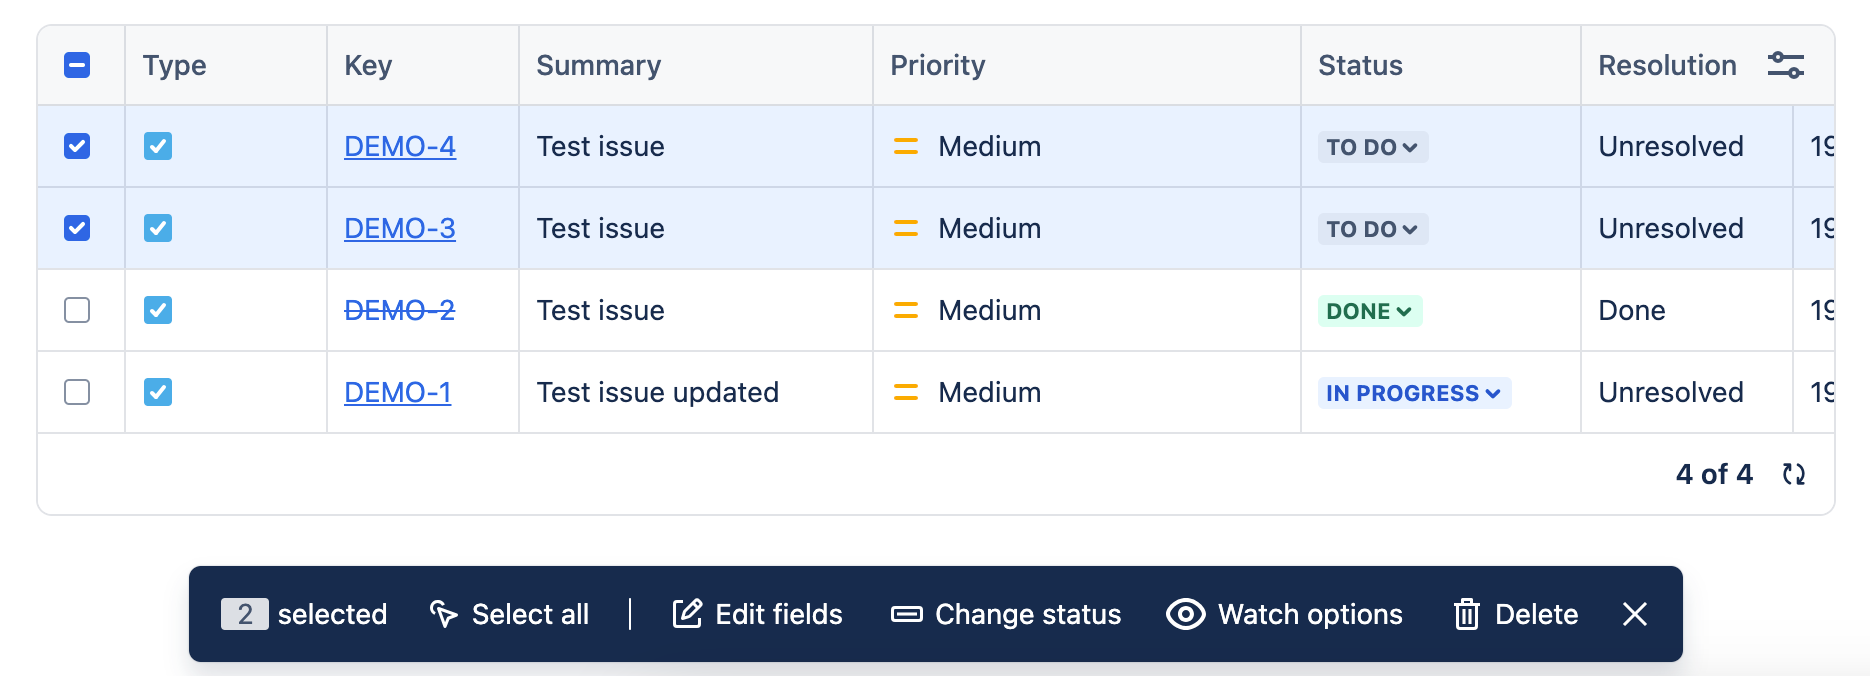1870x676 pixels.
Task: Open DEMO-4 TO DO status dropdown
Action: tap(1372, 147)
